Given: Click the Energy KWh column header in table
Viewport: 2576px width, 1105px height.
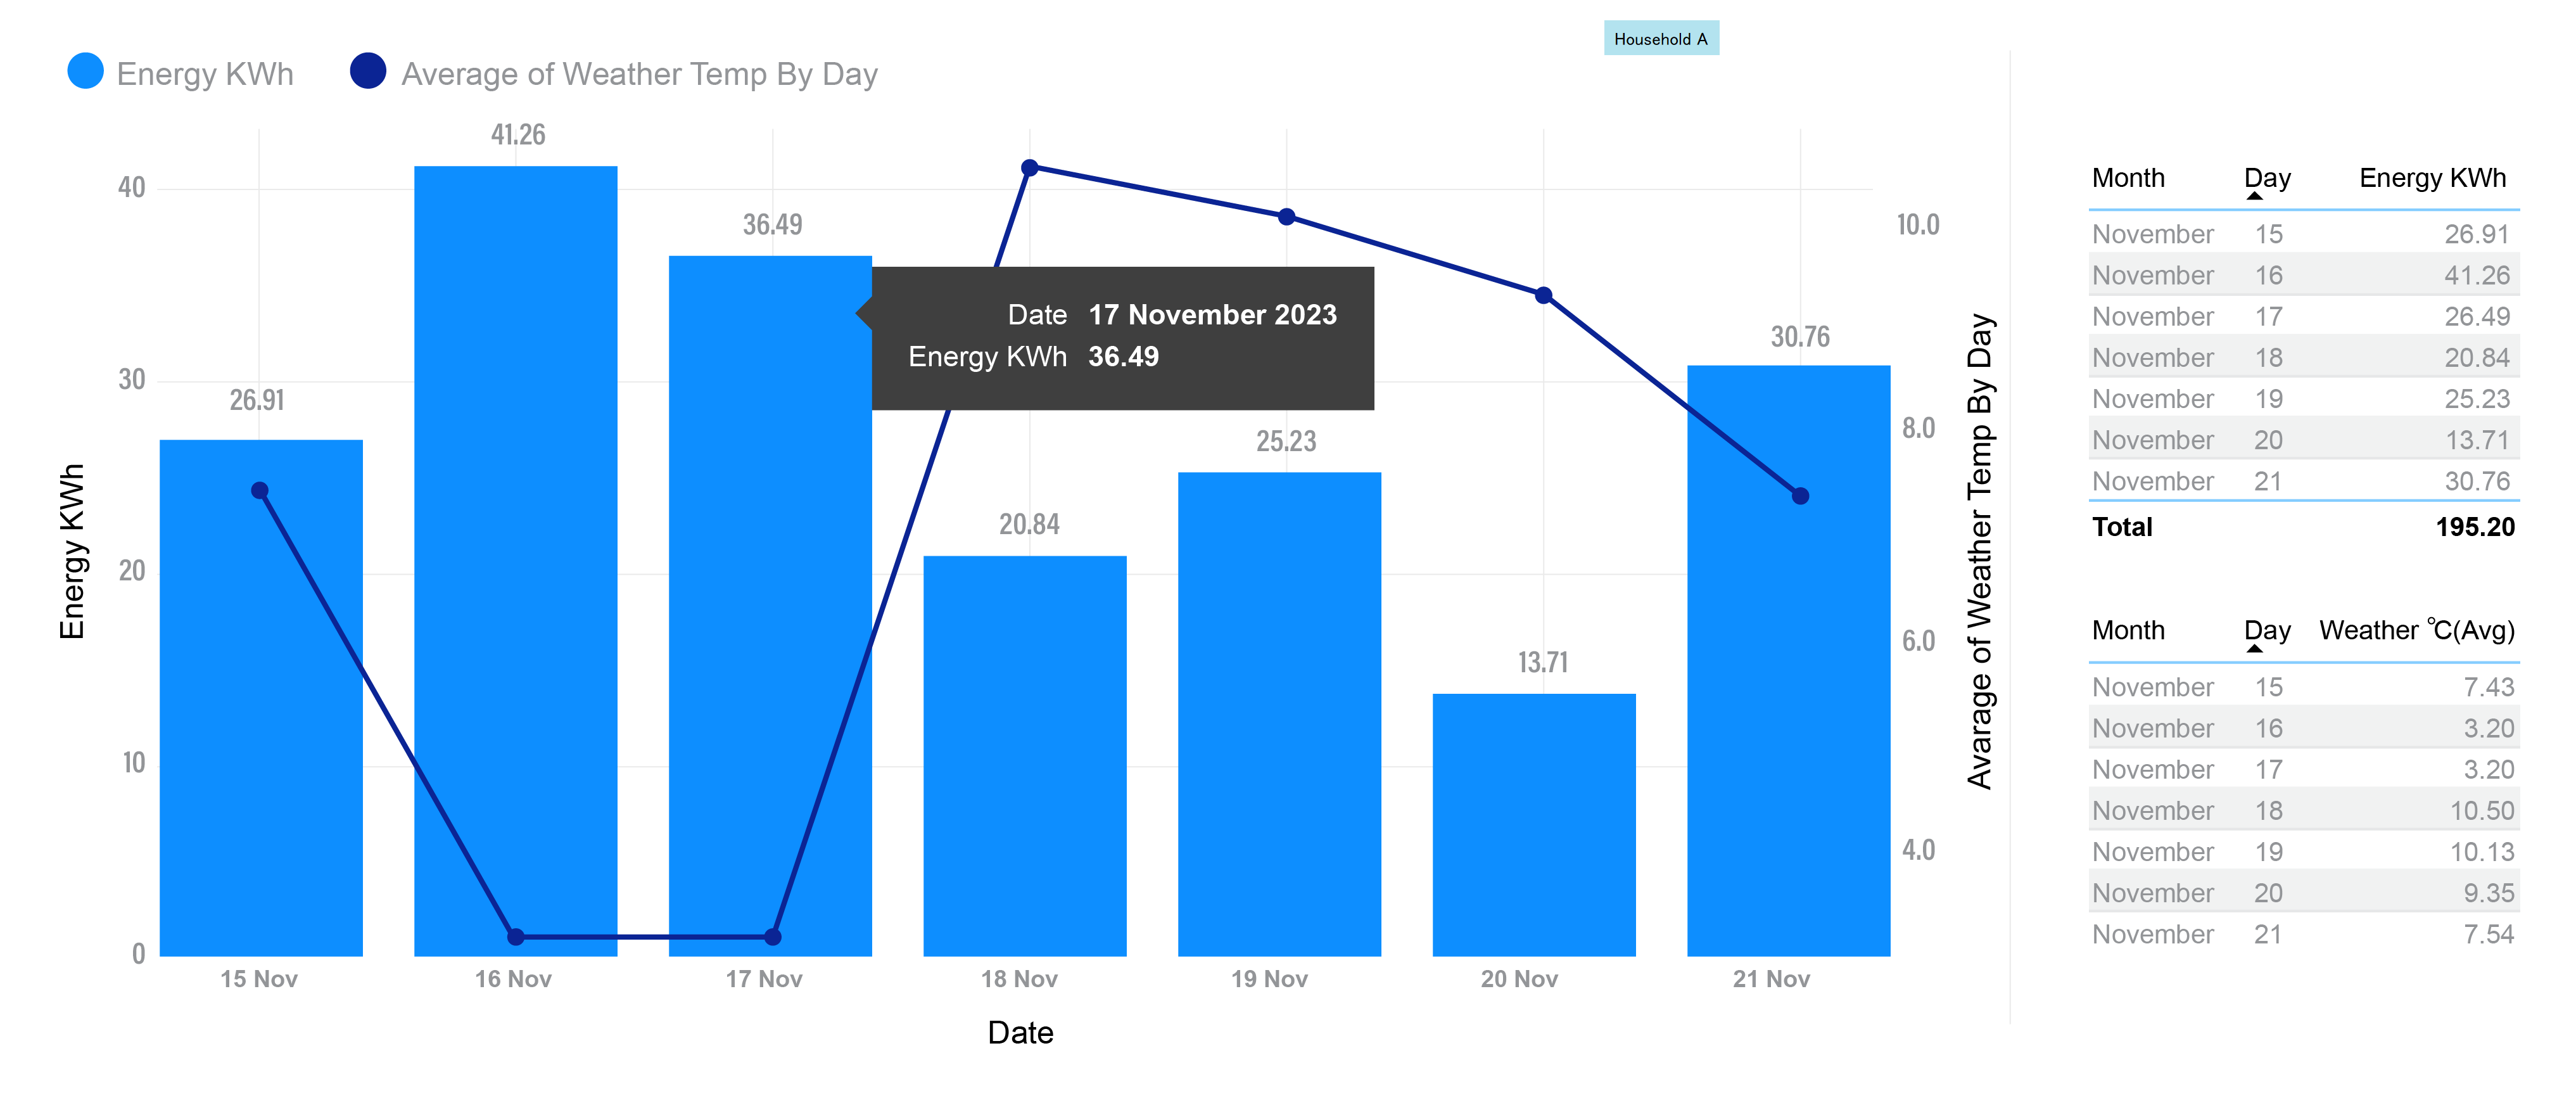Looking at the screenshot, I should click(x=2432, y=178).
